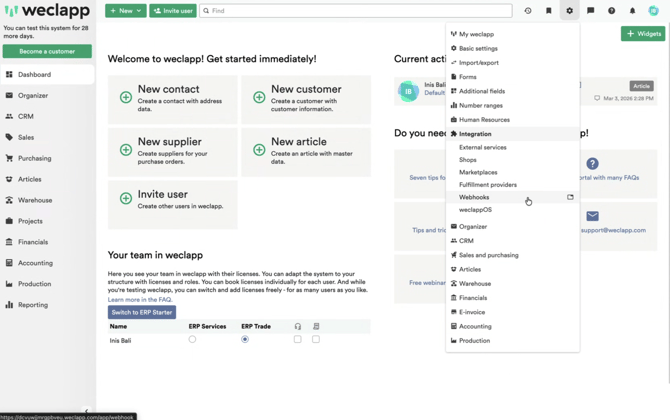The height and width of the screenshot is (420, 670).
Task: Open Webhooks in a new window icon
Action: [x=570, y=197]
